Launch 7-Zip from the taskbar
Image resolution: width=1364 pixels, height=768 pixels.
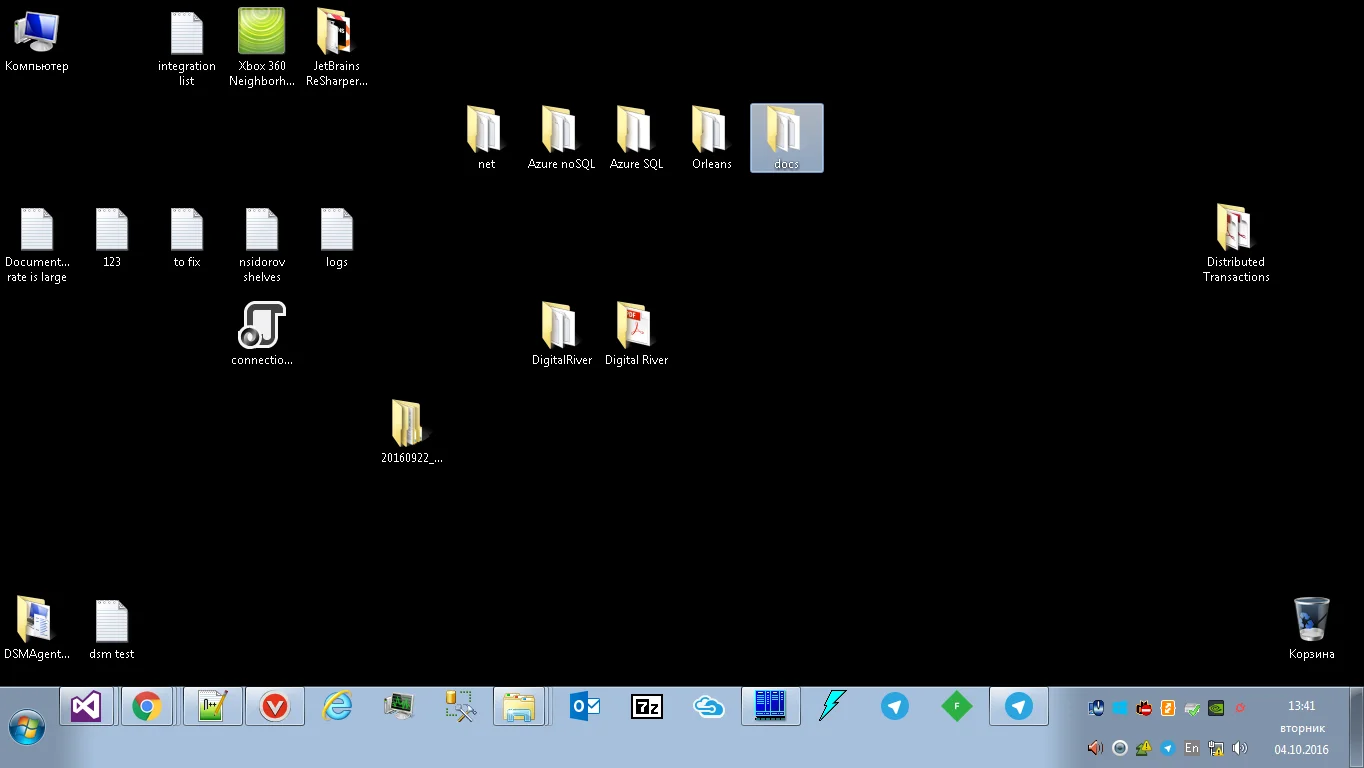(646, 707)
